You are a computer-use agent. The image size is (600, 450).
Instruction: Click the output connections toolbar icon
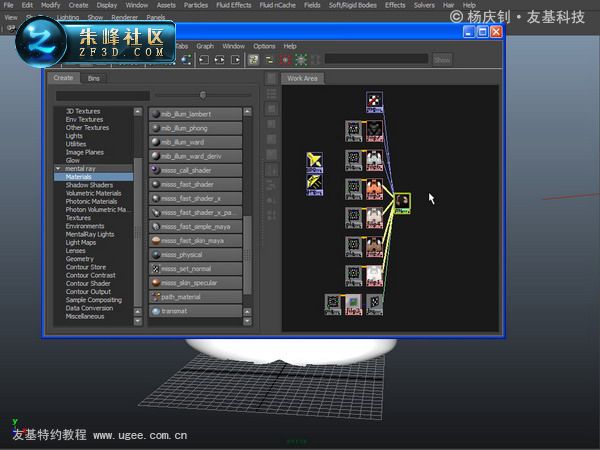pyautogui.click(x=235, y=60)
